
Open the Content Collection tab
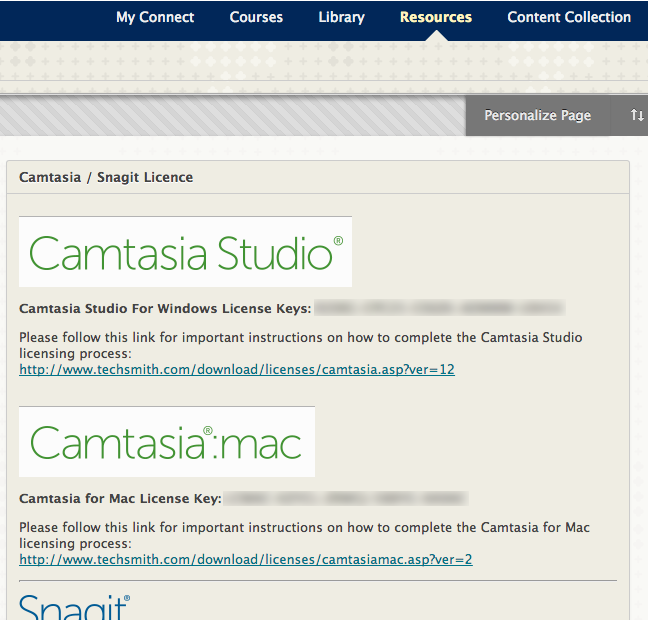pyautogui.click(x=569, y=17)
